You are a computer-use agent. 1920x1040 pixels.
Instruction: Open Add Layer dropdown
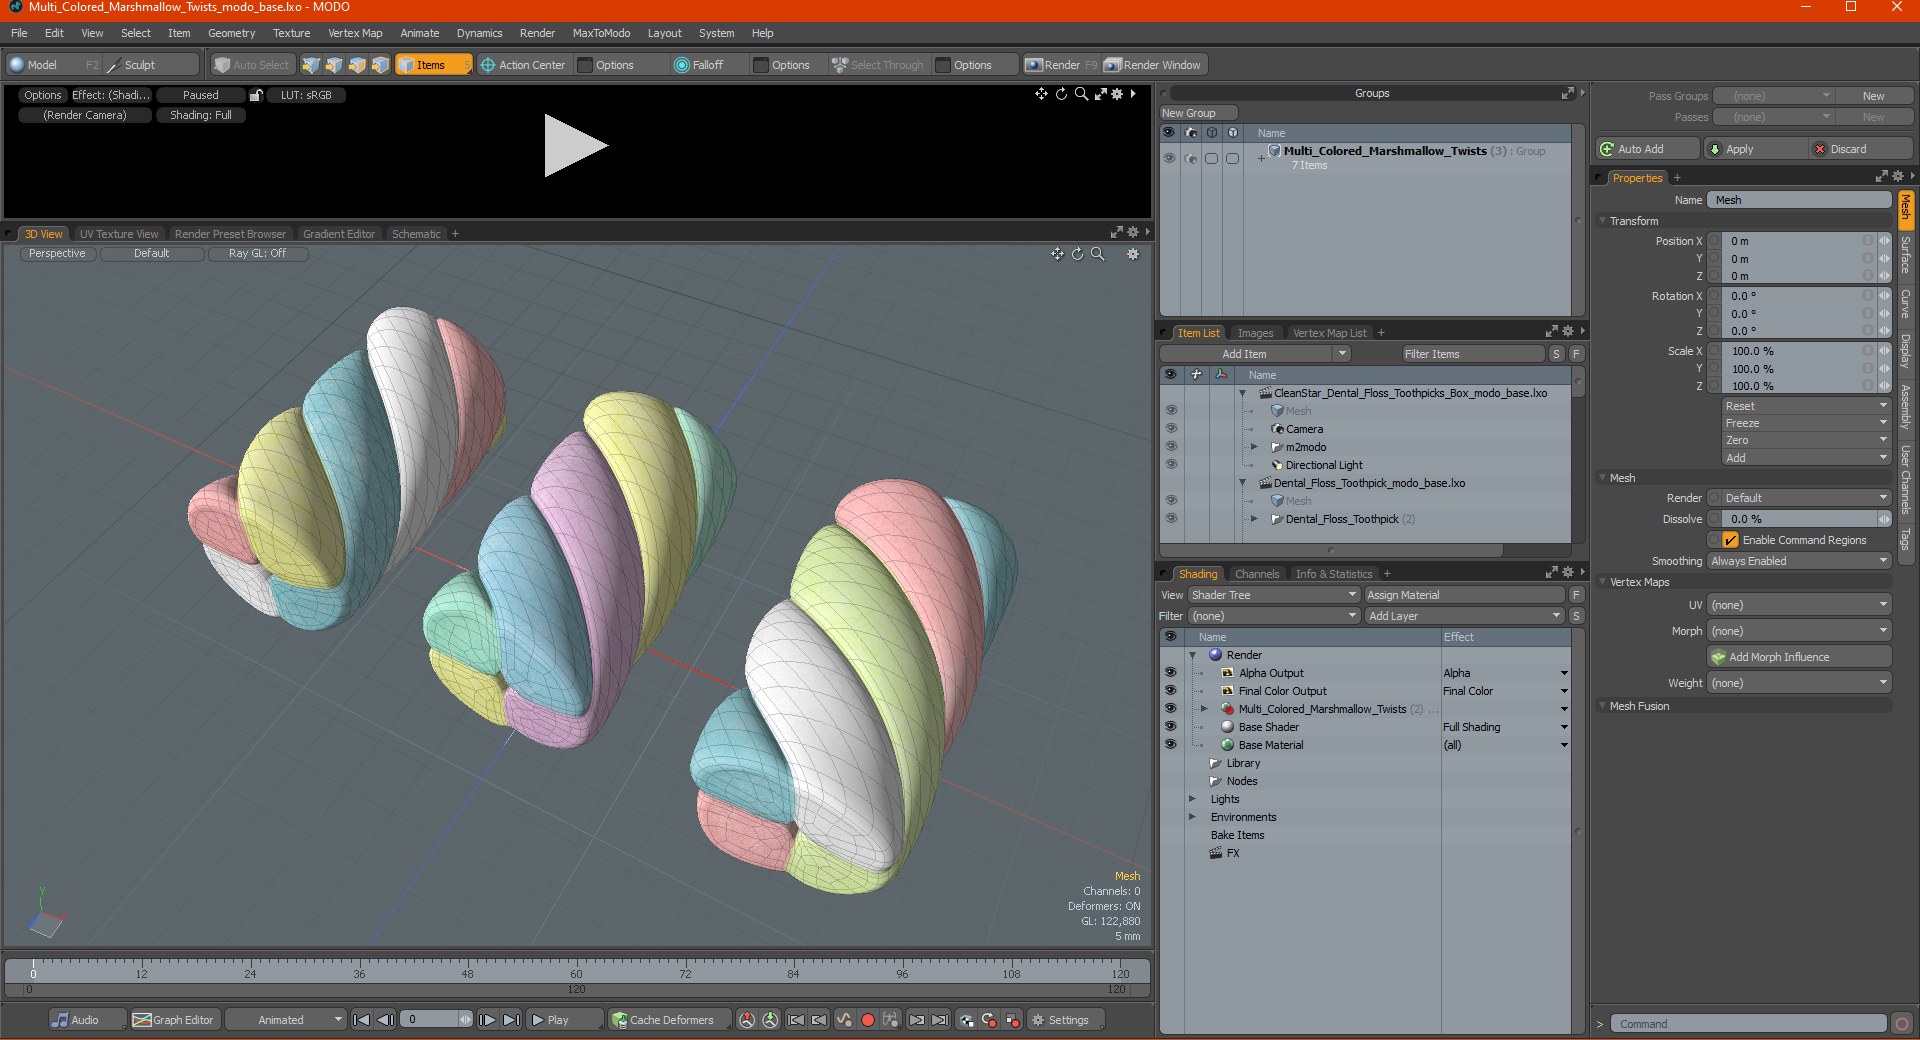point(1464,616)
